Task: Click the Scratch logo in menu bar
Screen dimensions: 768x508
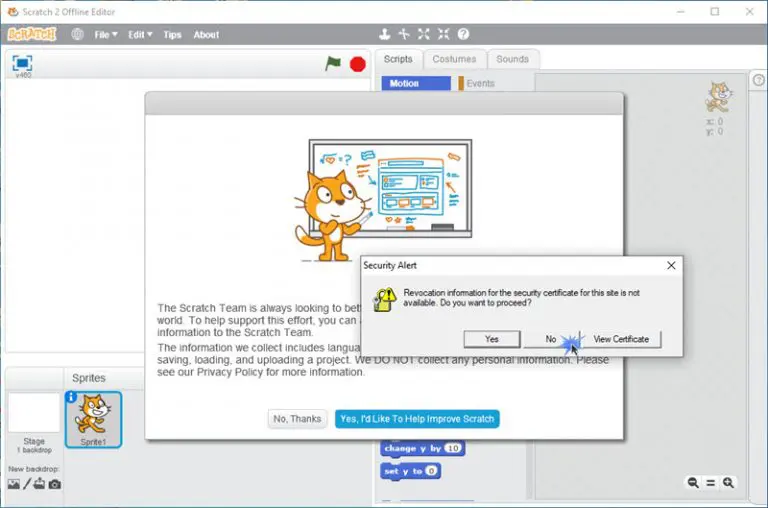Action: (x=32, y=34)
